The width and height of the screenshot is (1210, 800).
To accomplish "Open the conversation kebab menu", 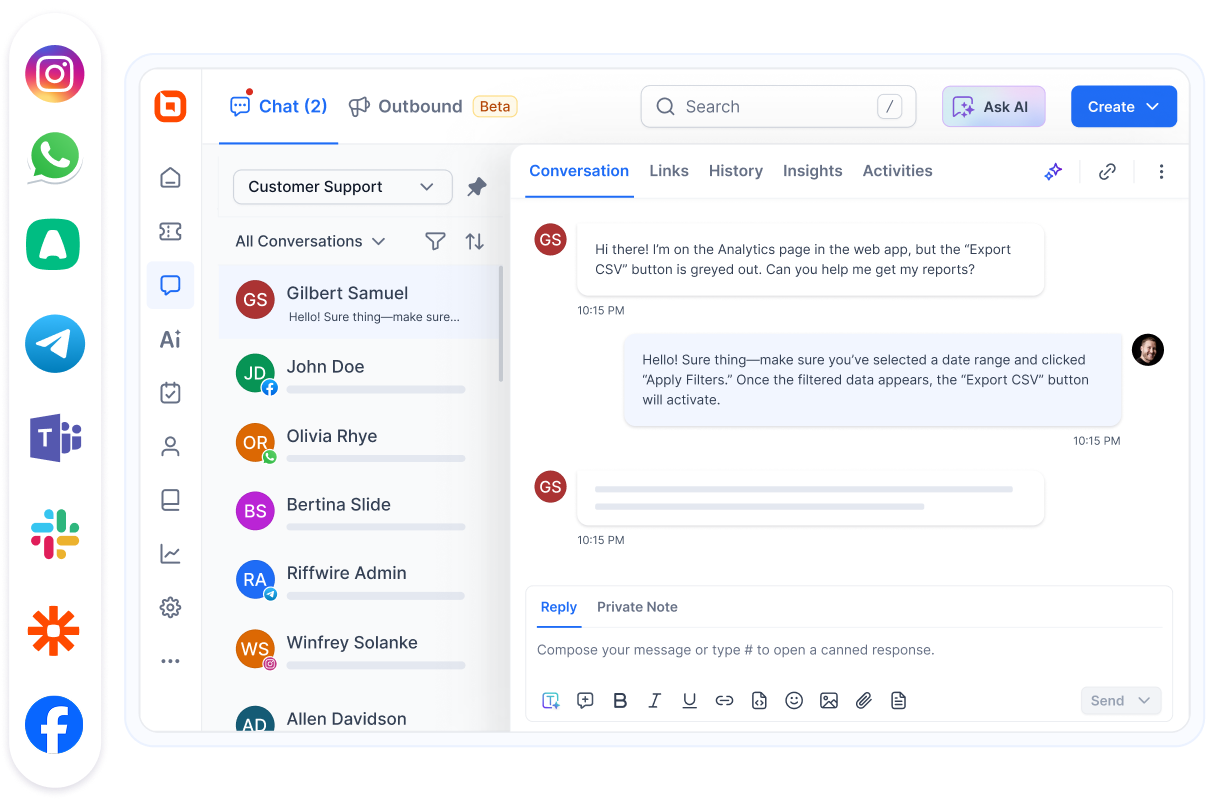I will click(1161, 172).
